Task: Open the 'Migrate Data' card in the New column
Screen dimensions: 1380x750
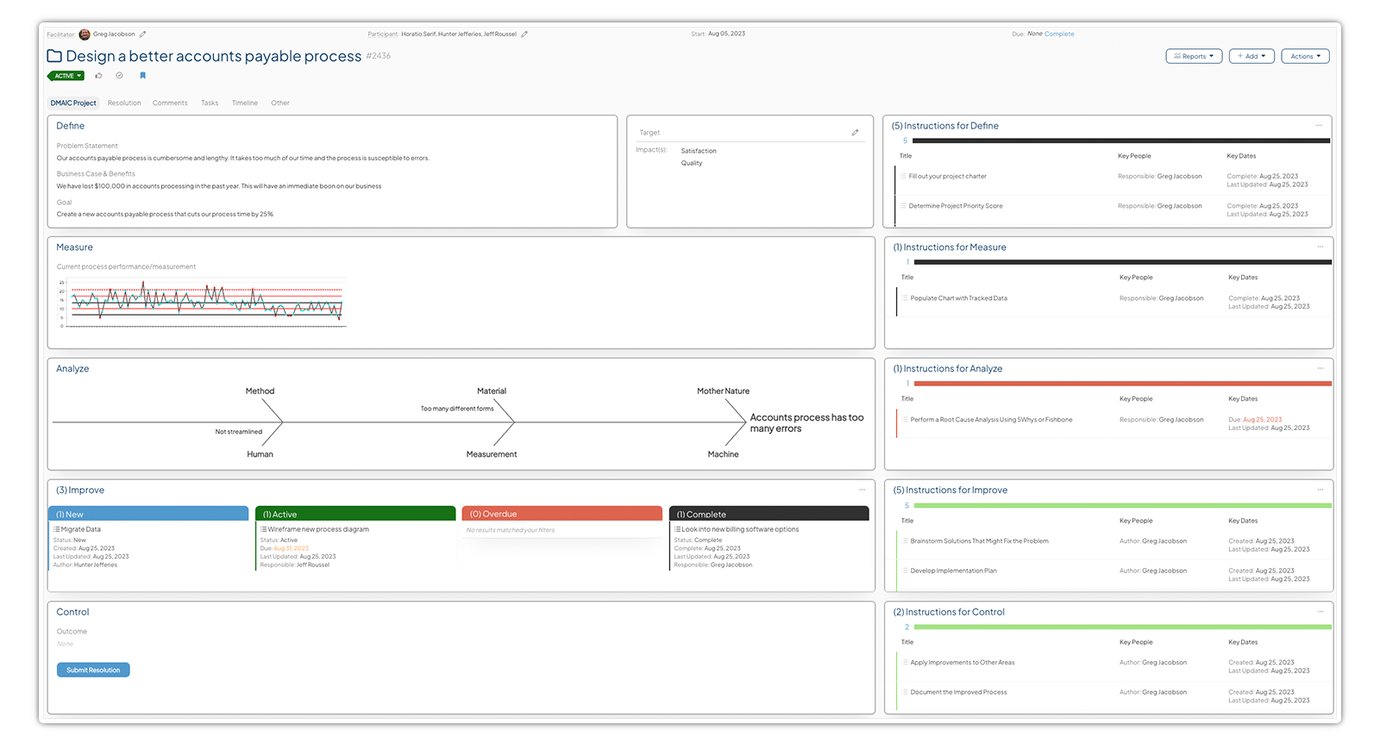Action: point(80,529)
